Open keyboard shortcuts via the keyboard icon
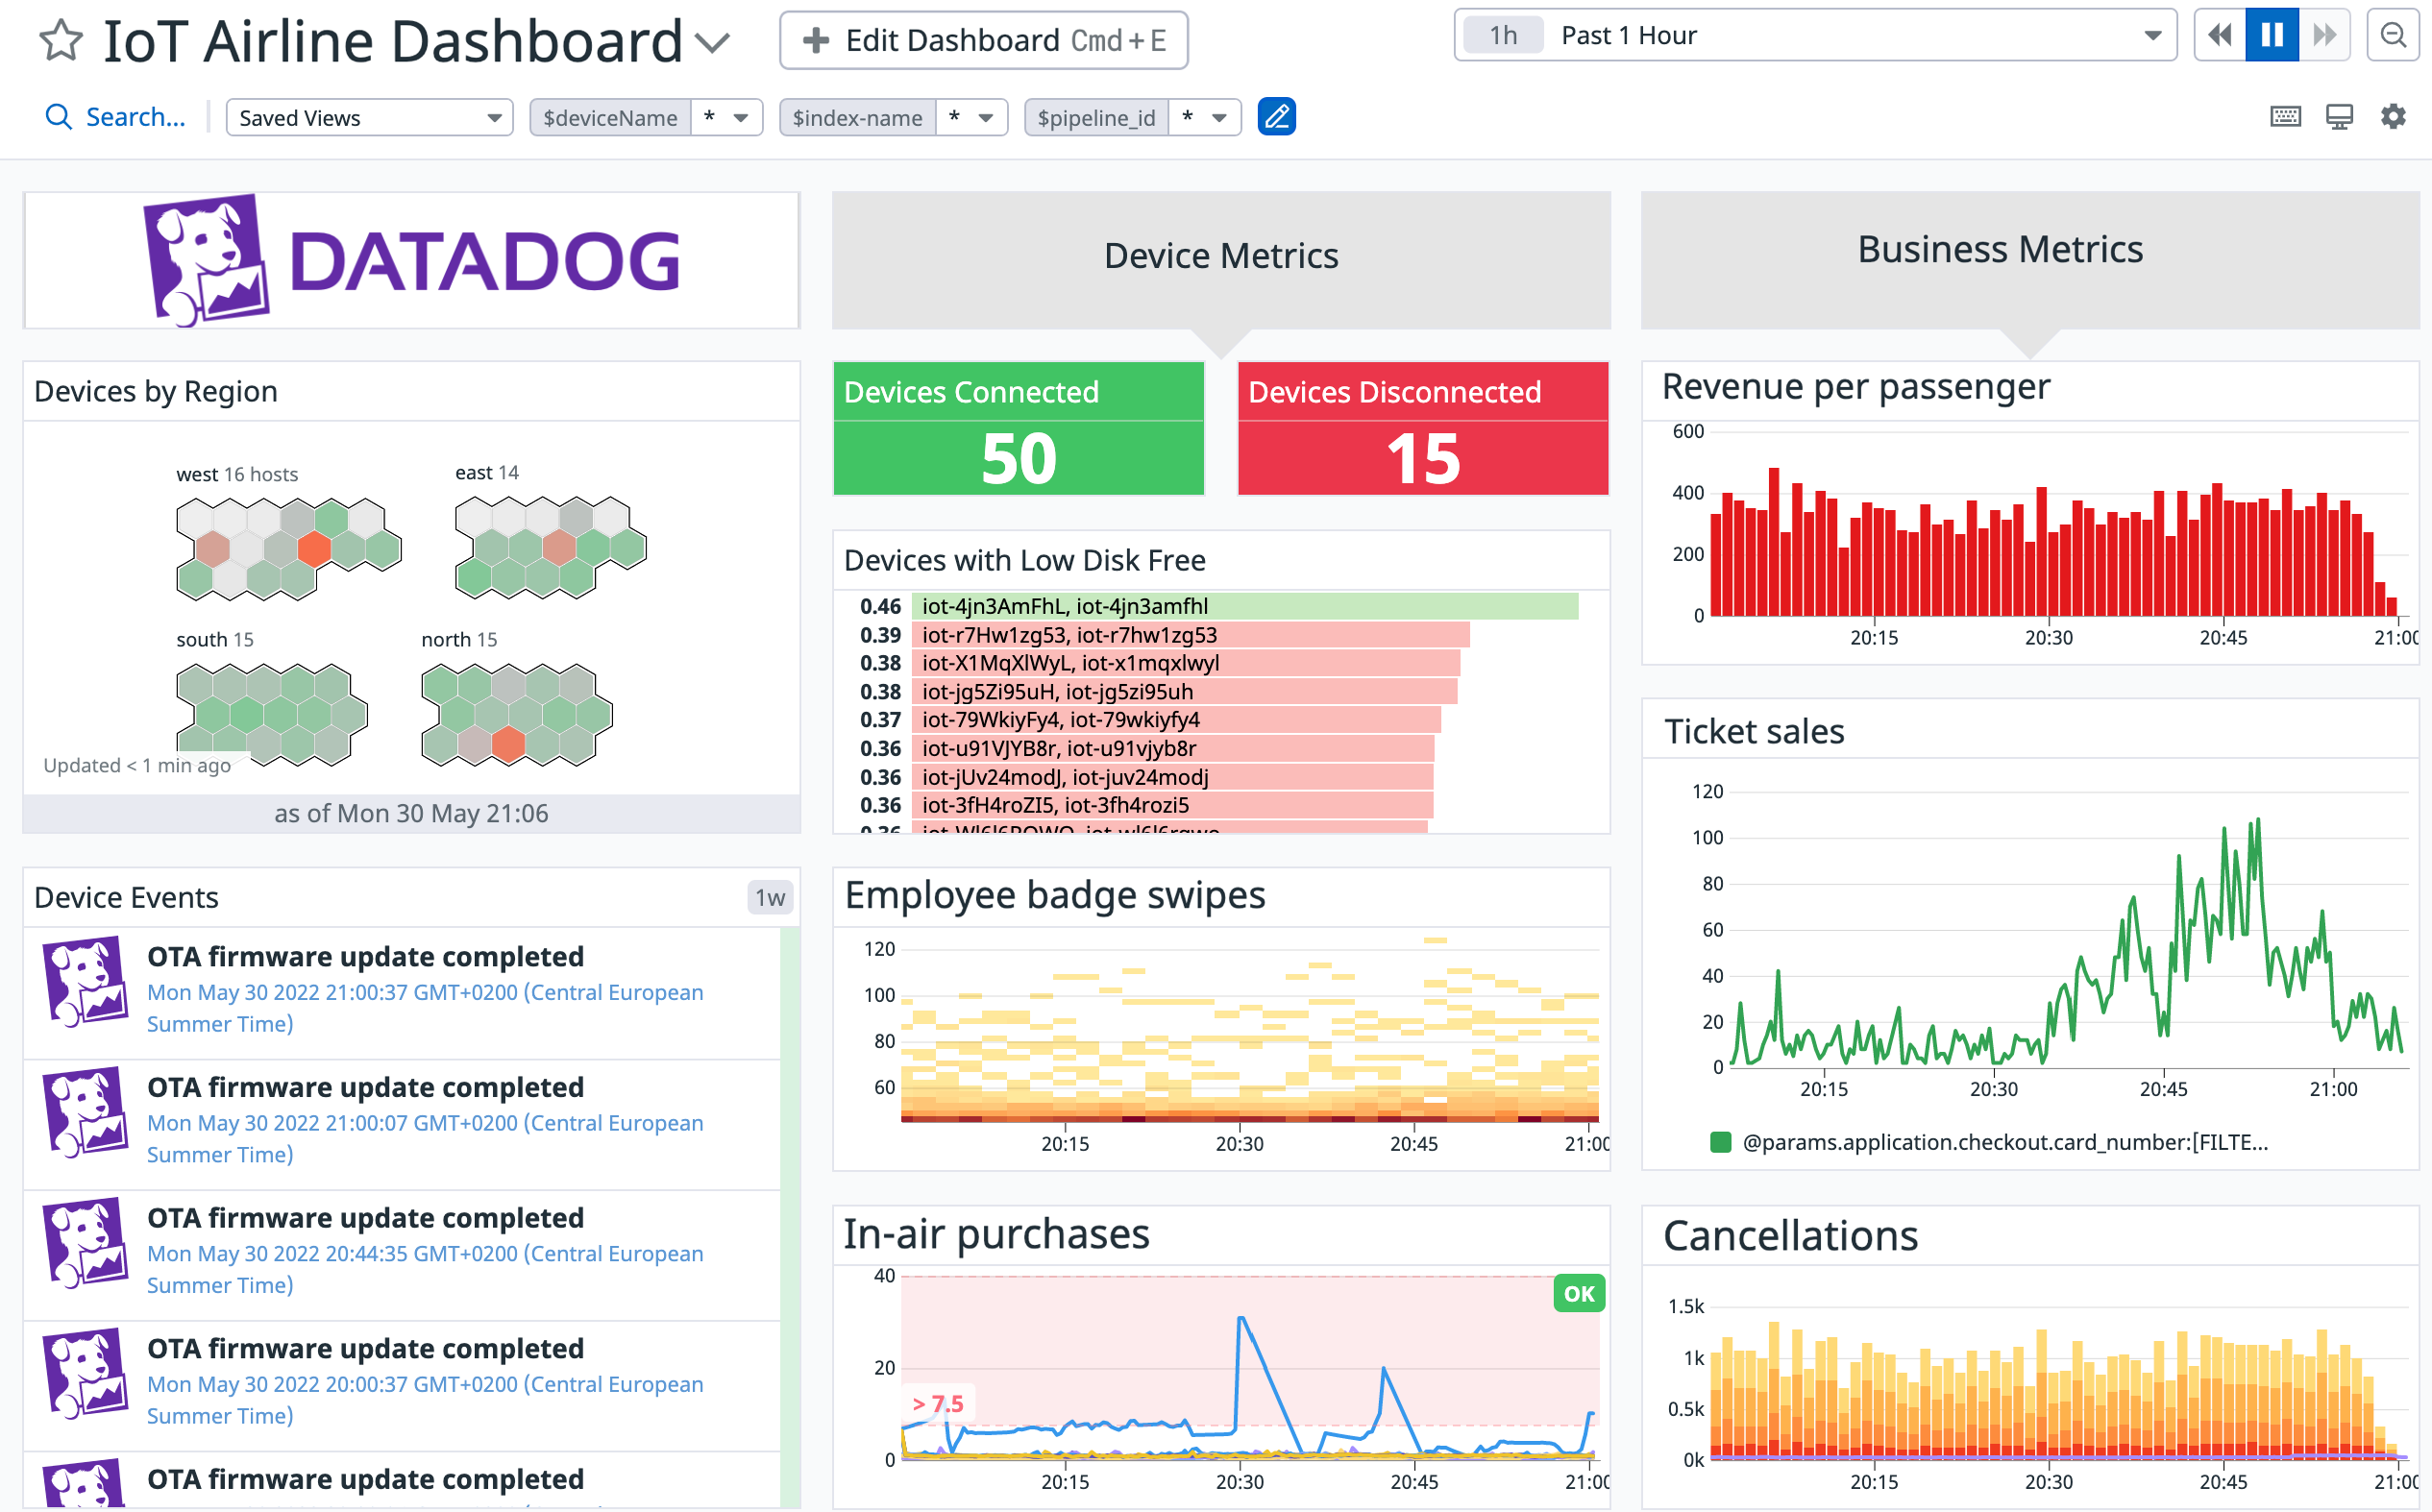 pyautogui.click(x=2285, y=116)
